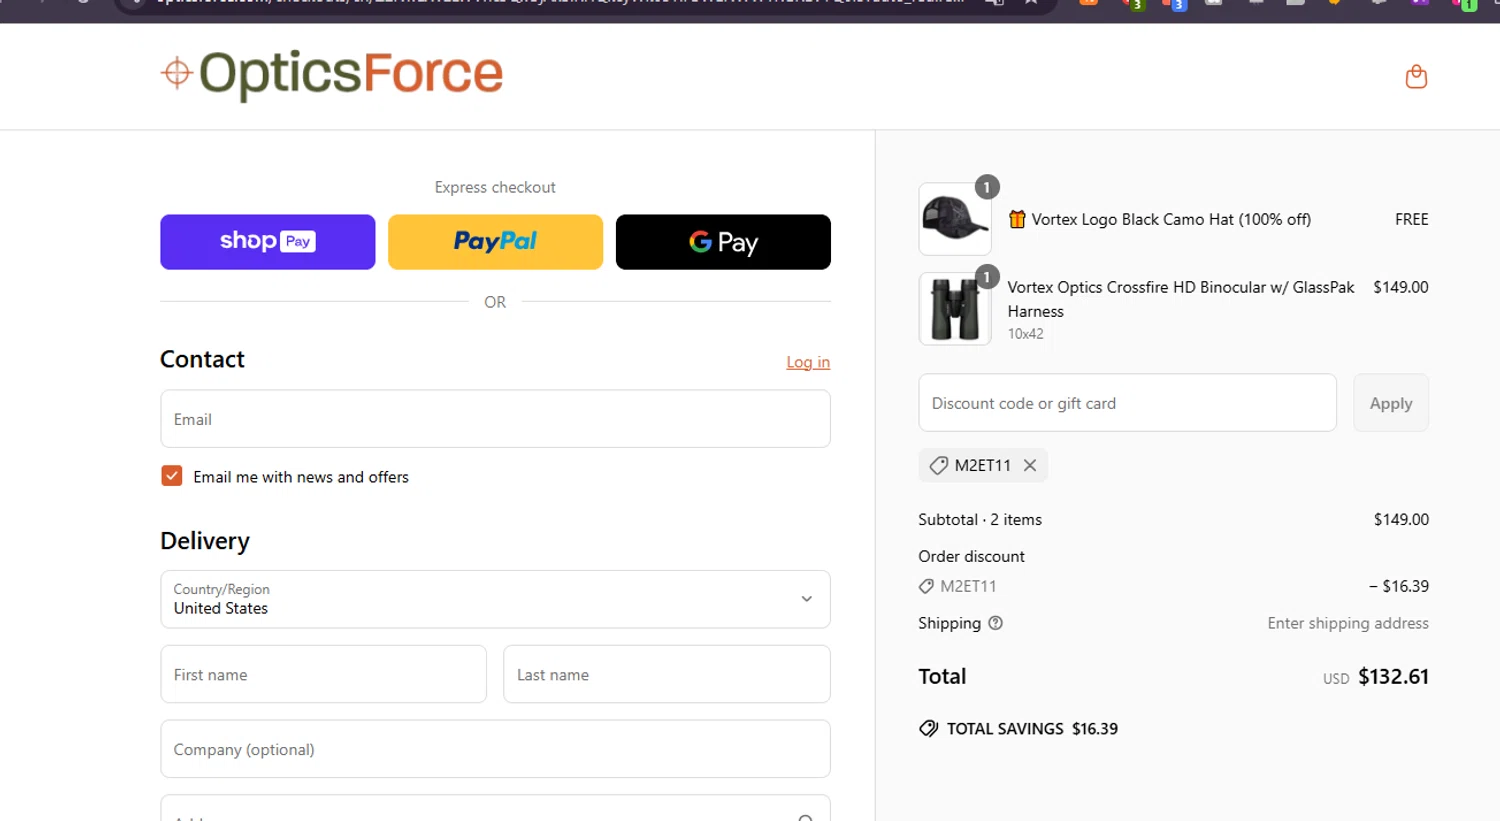Click the gift icon beside Vortex Logo Hat

pos(1017,219)
